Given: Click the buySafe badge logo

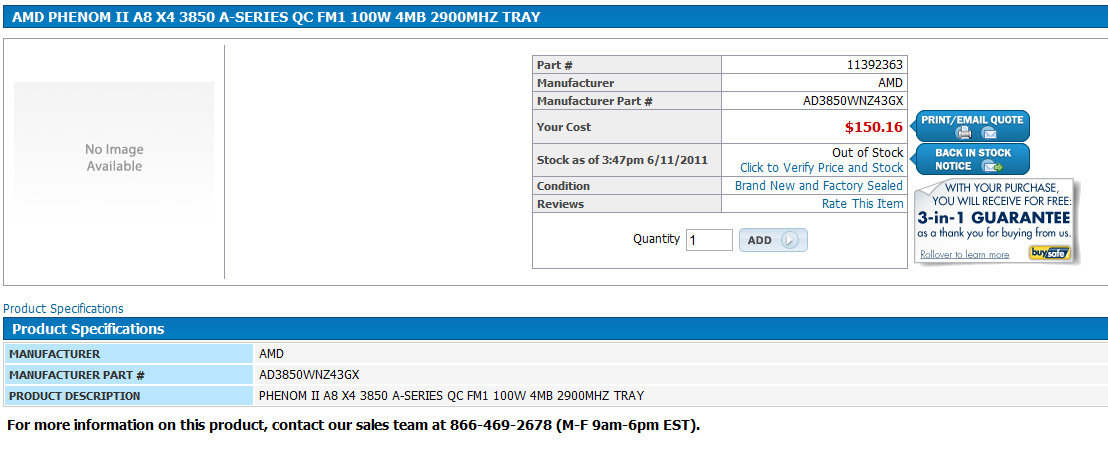Looking at the screenshot, I should (1049, 253).
